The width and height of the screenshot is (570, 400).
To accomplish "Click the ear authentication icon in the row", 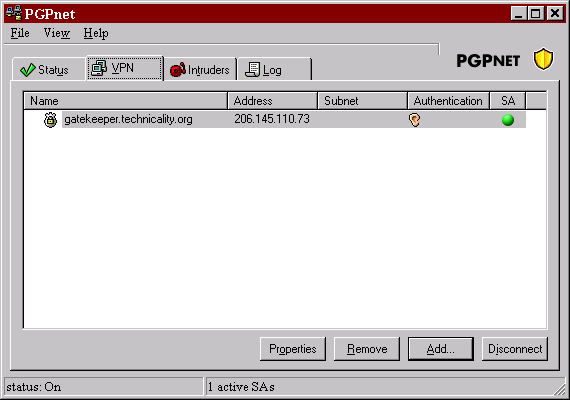I will (414, 120).
